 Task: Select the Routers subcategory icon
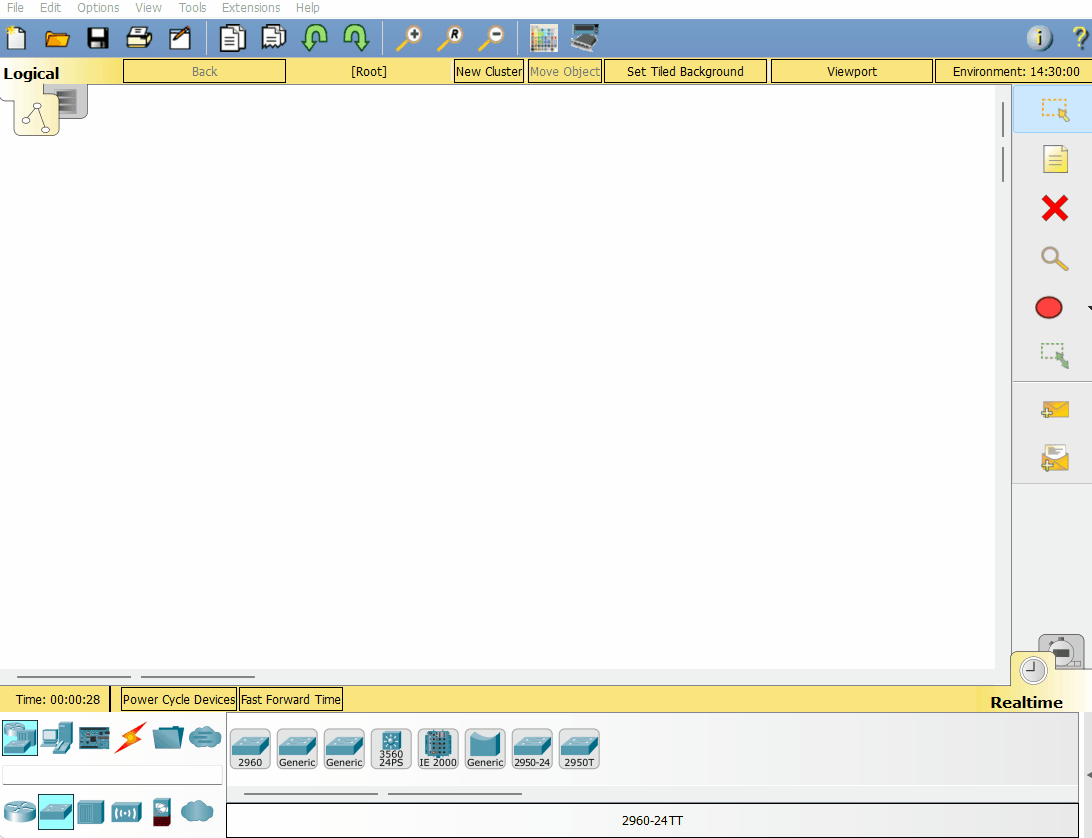(x=19, y=811)
